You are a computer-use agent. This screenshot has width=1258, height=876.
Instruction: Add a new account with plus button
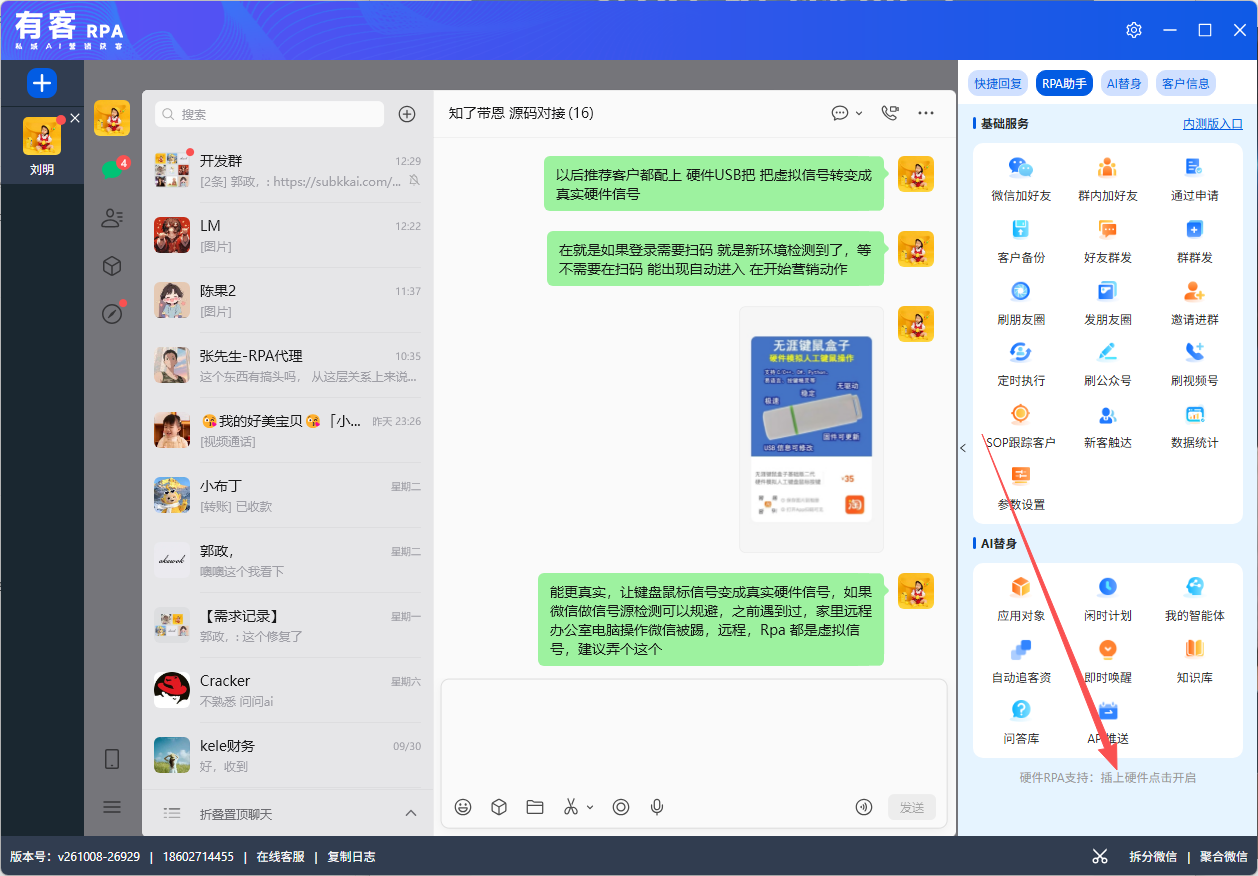click(42, 83)
